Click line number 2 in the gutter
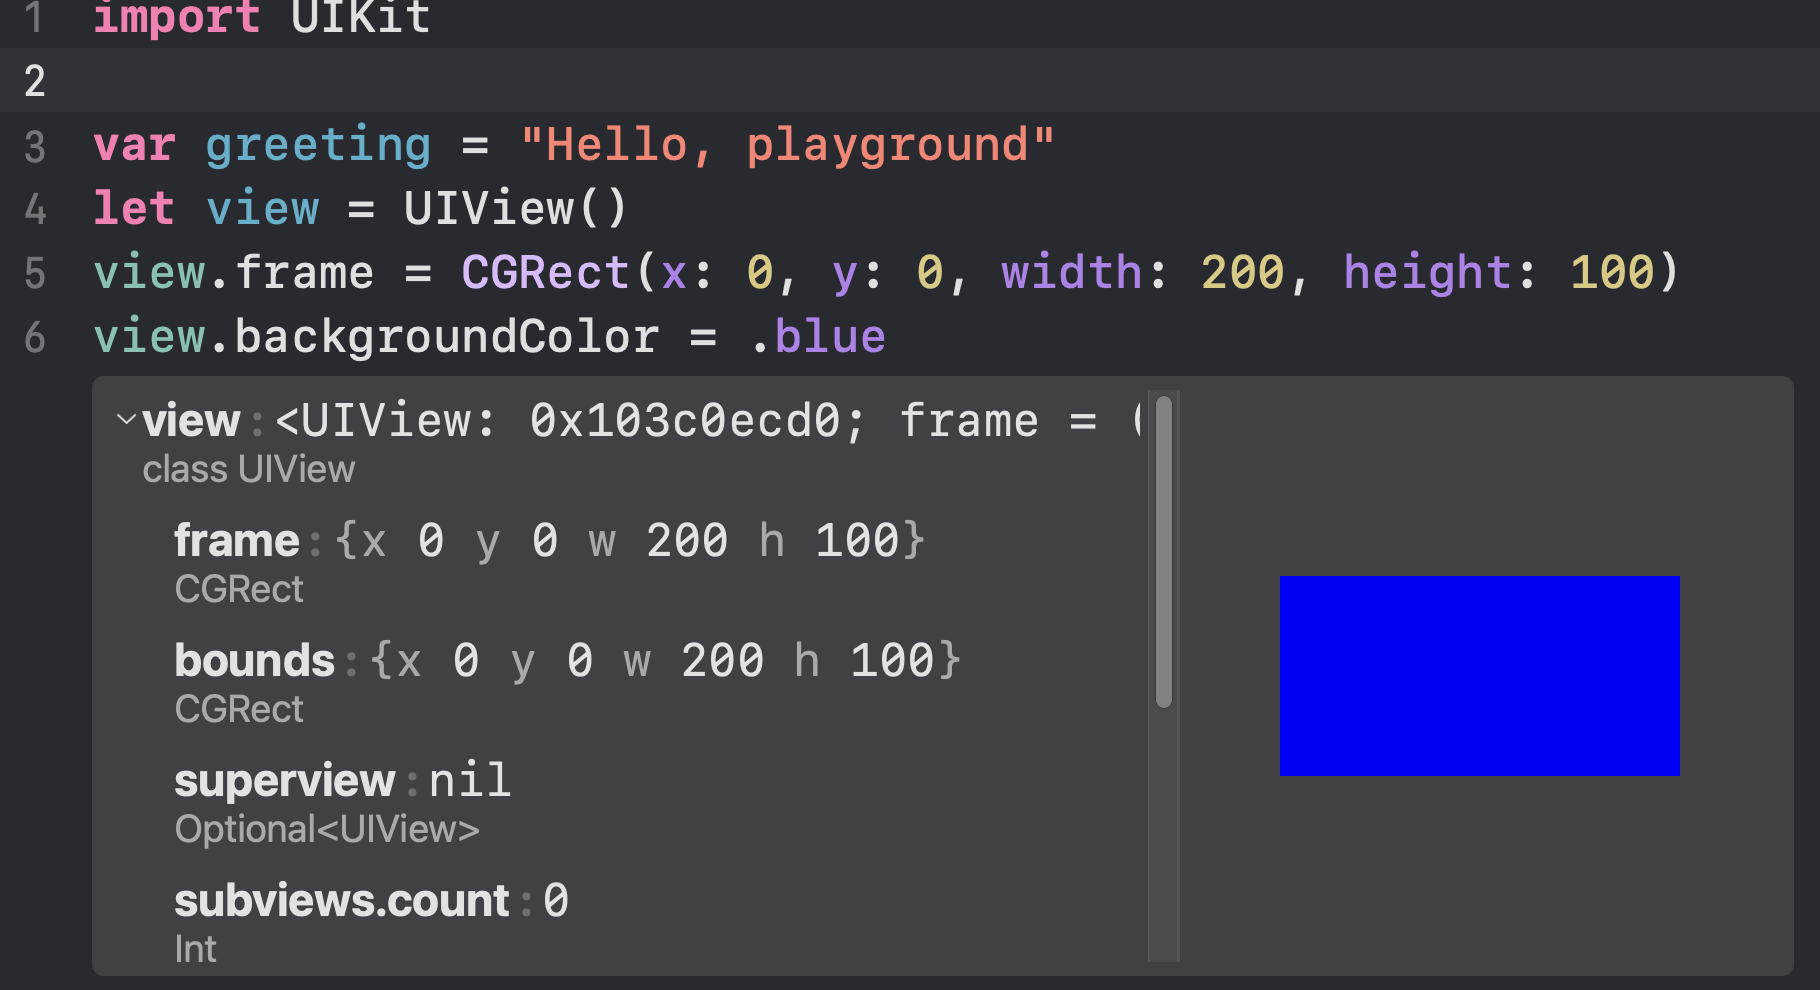Screen dimensions: 1820x990 [x=35, y=81]
